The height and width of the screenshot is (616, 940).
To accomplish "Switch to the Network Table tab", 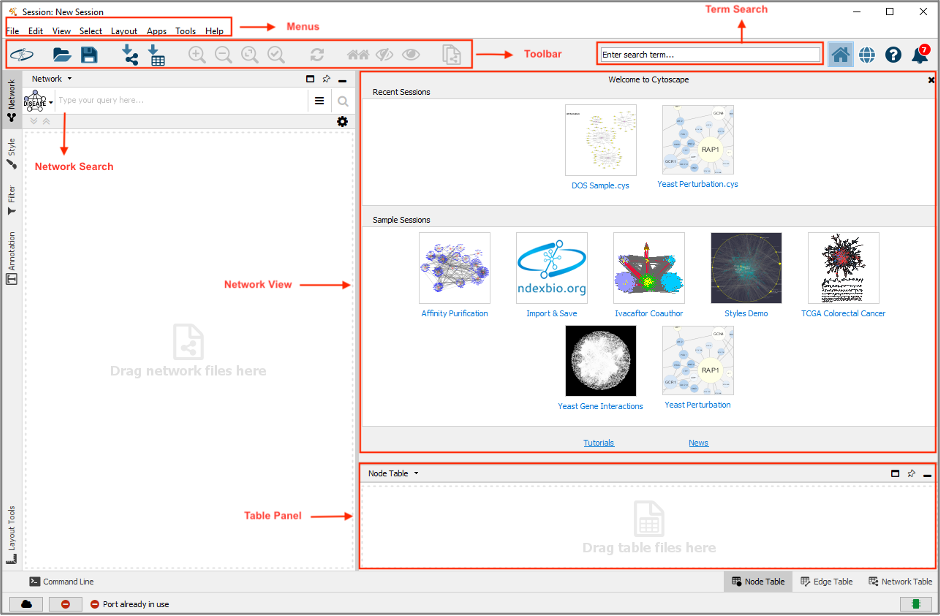I will tap(900, 582).
